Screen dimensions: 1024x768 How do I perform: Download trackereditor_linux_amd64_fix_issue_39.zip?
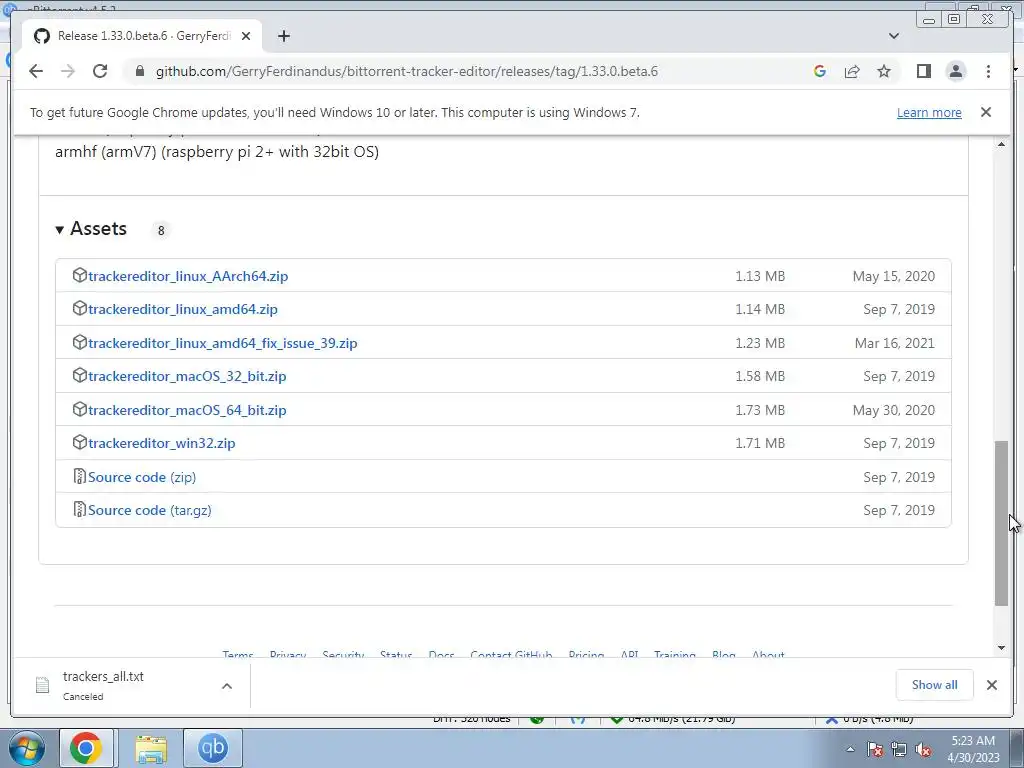coord(223,344)
